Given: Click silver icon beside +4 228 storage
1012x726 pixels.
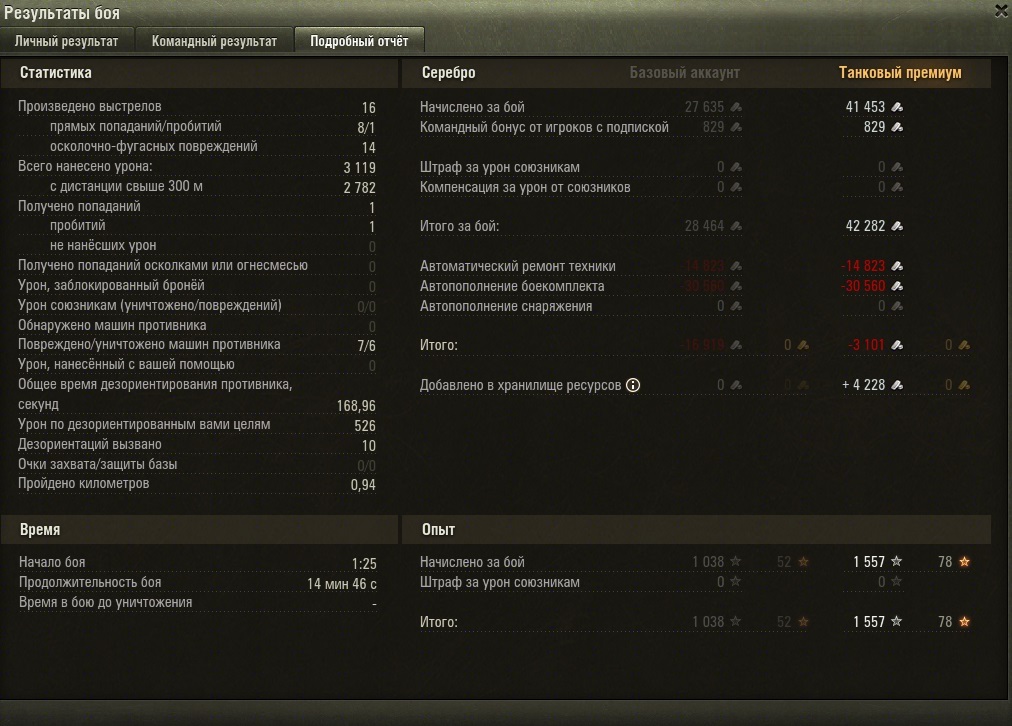Looking at the screenshot, I should coord(897,385).
